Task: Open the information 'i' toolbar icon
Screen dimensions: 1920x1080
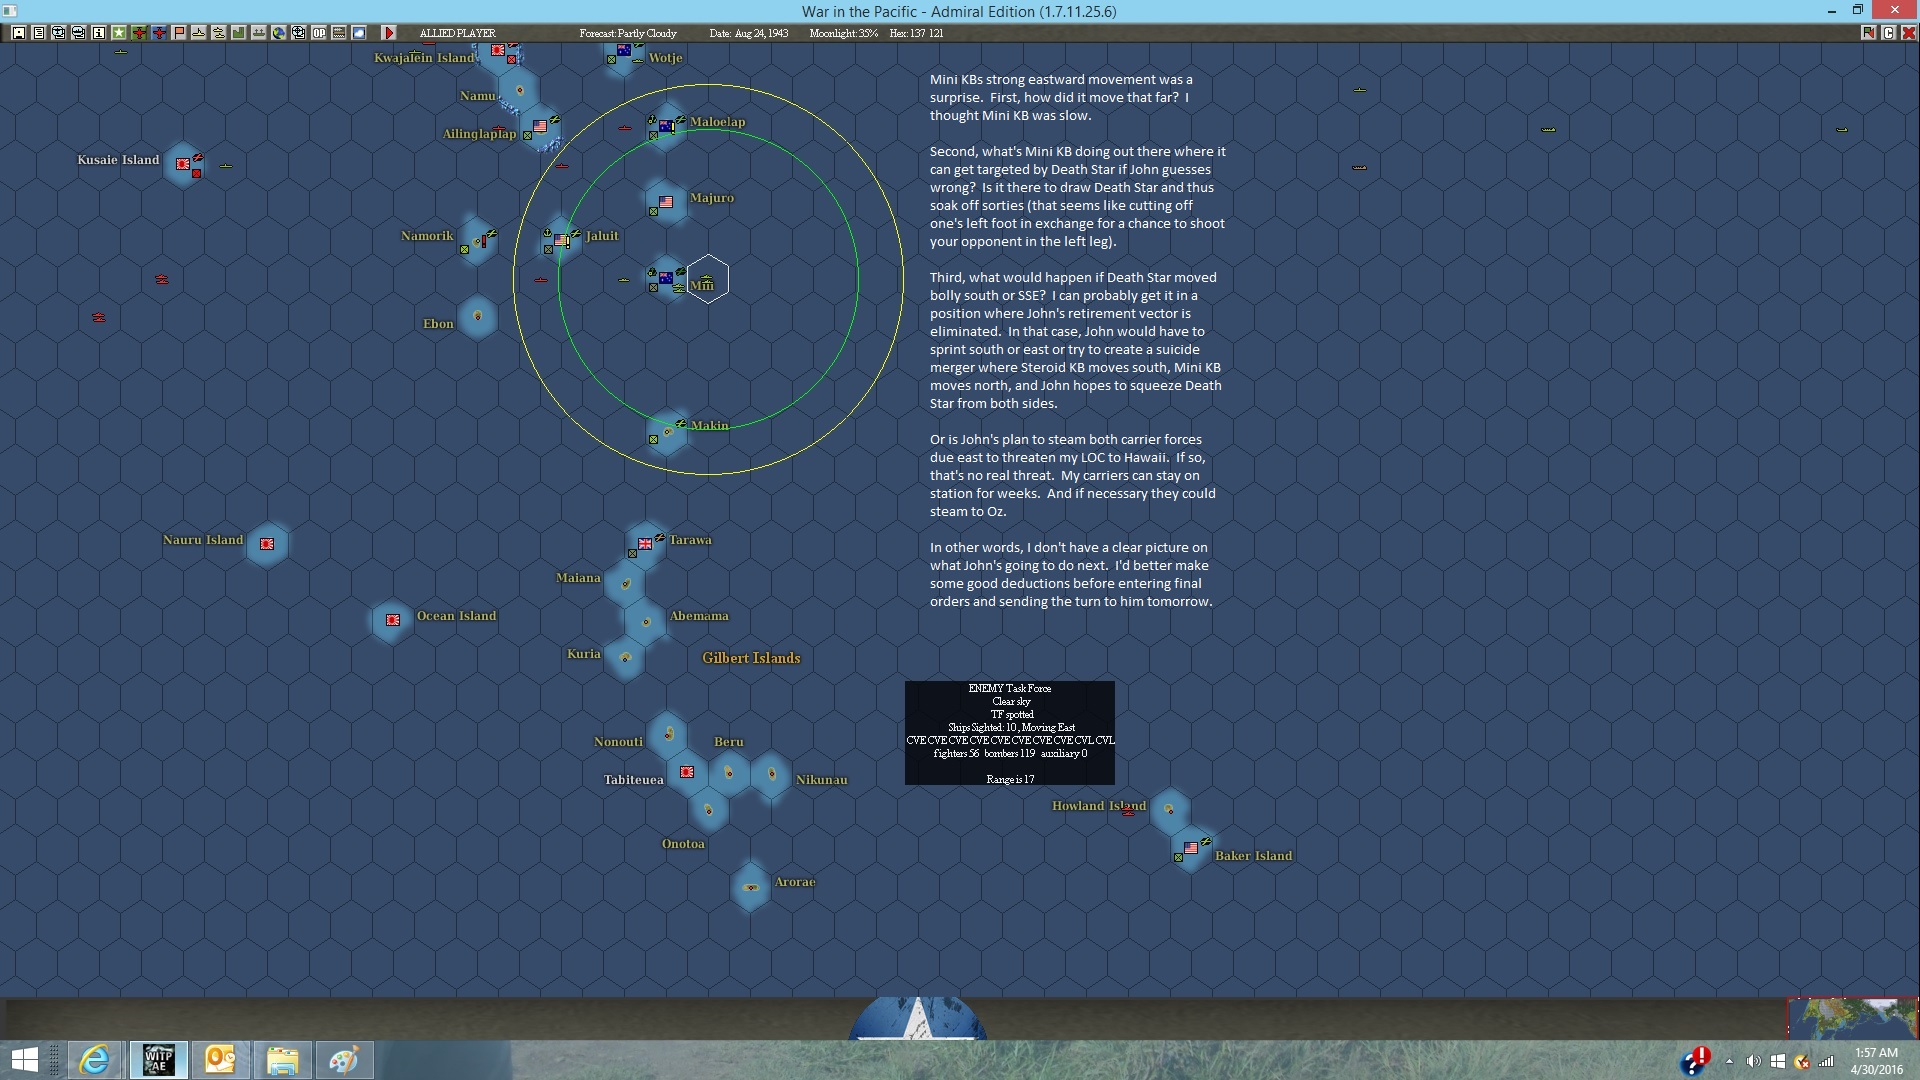Action: [99, 33]
